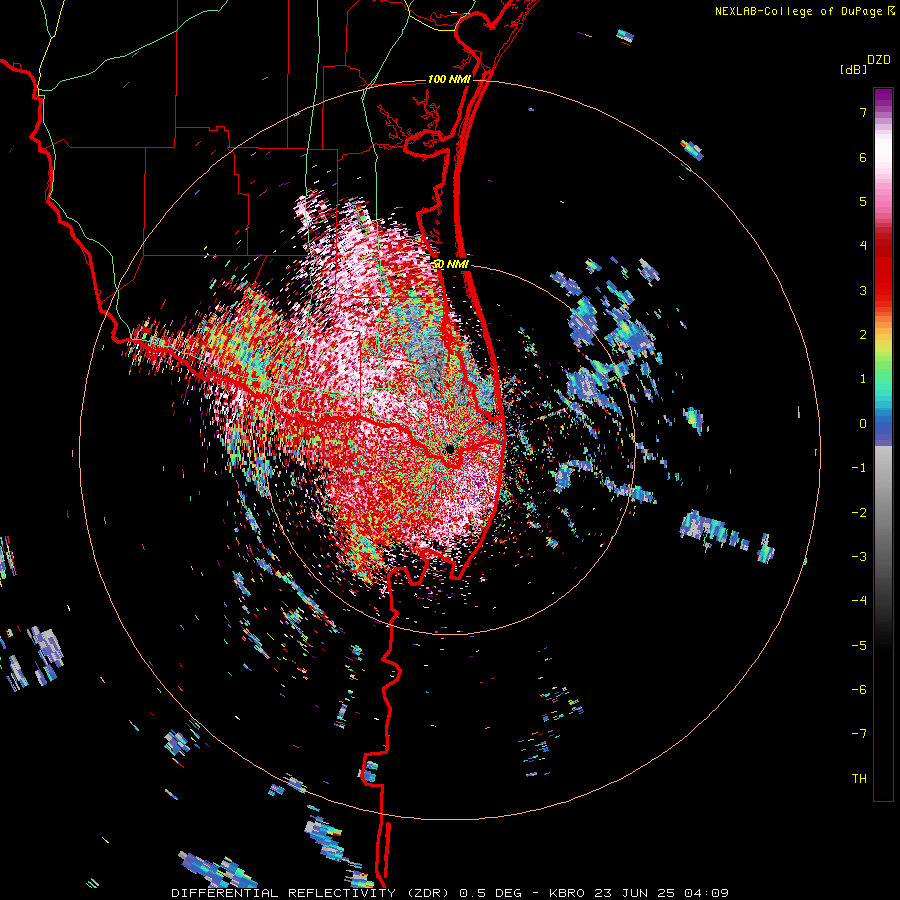Click the -6 value on the scale

(859, 690)
